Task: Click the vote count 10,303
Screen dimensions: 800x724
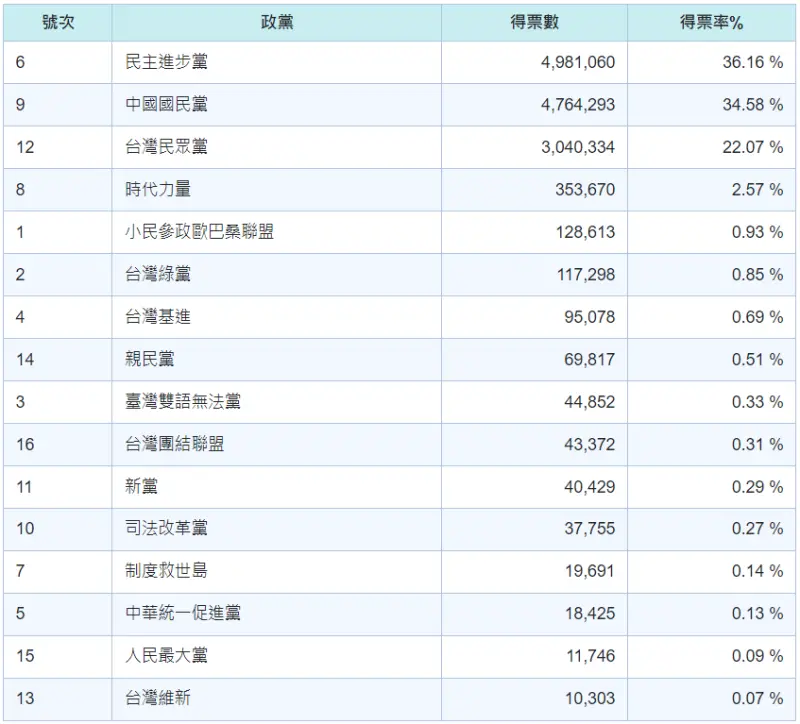Action: pos(590,698)
